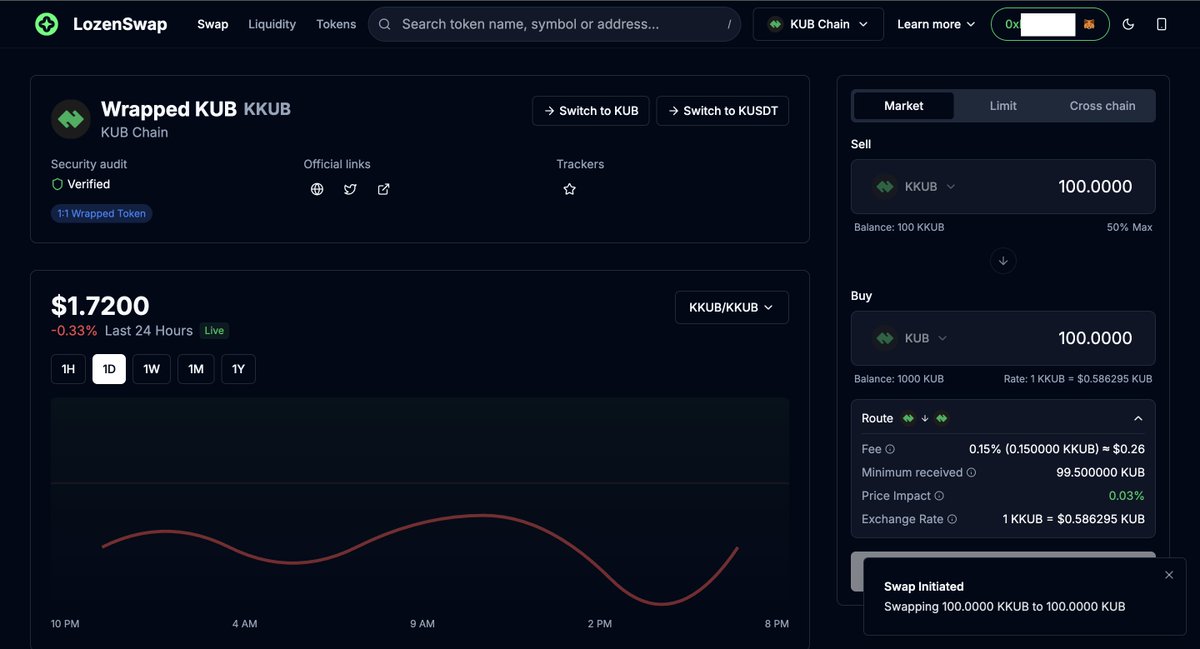Click the Fee info icon
This screenshot has height=649, width=1200.
(x=890, y=450)
